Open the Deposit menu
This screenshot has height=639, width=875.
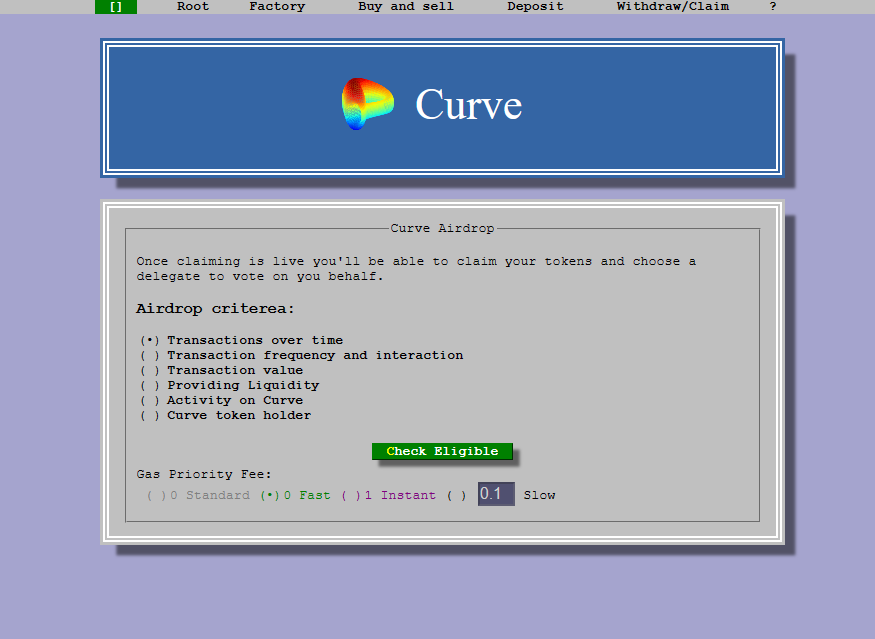click(535, 7)
